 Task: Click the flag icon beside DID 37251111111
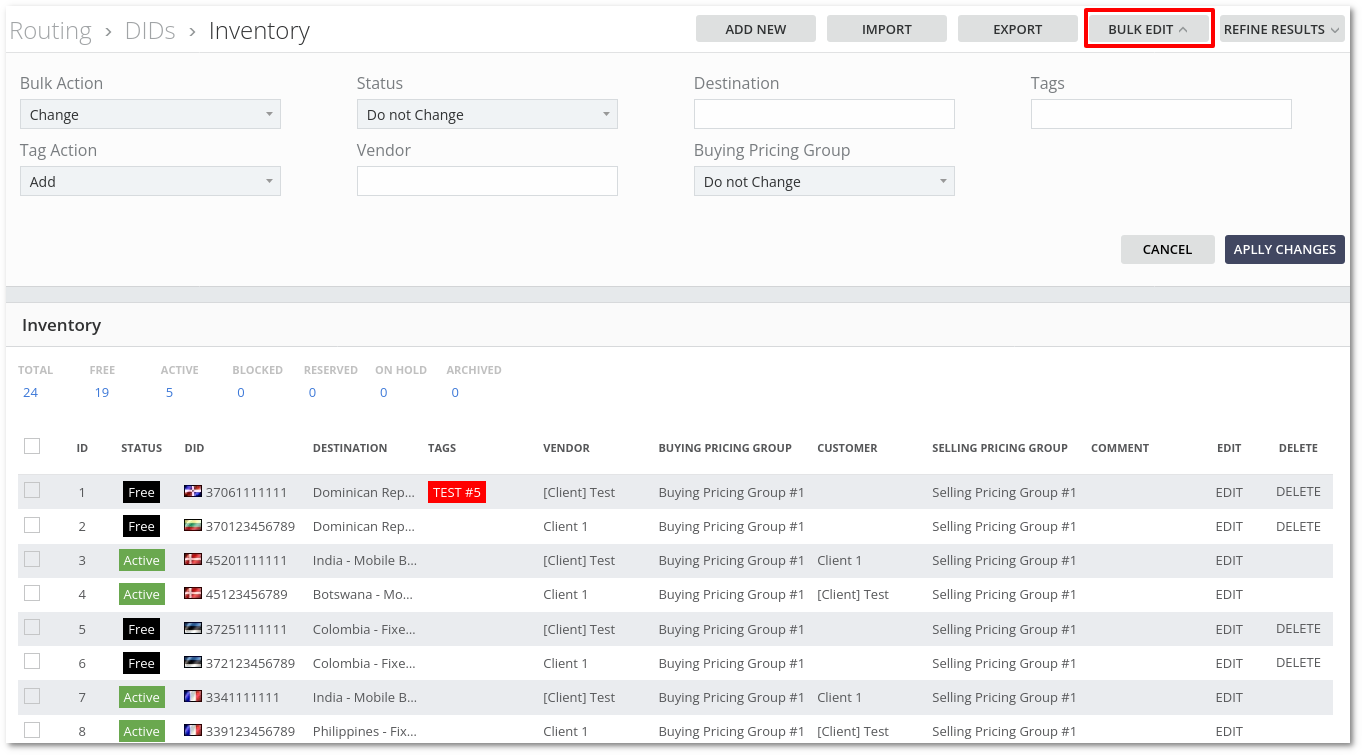pos(194,629)
